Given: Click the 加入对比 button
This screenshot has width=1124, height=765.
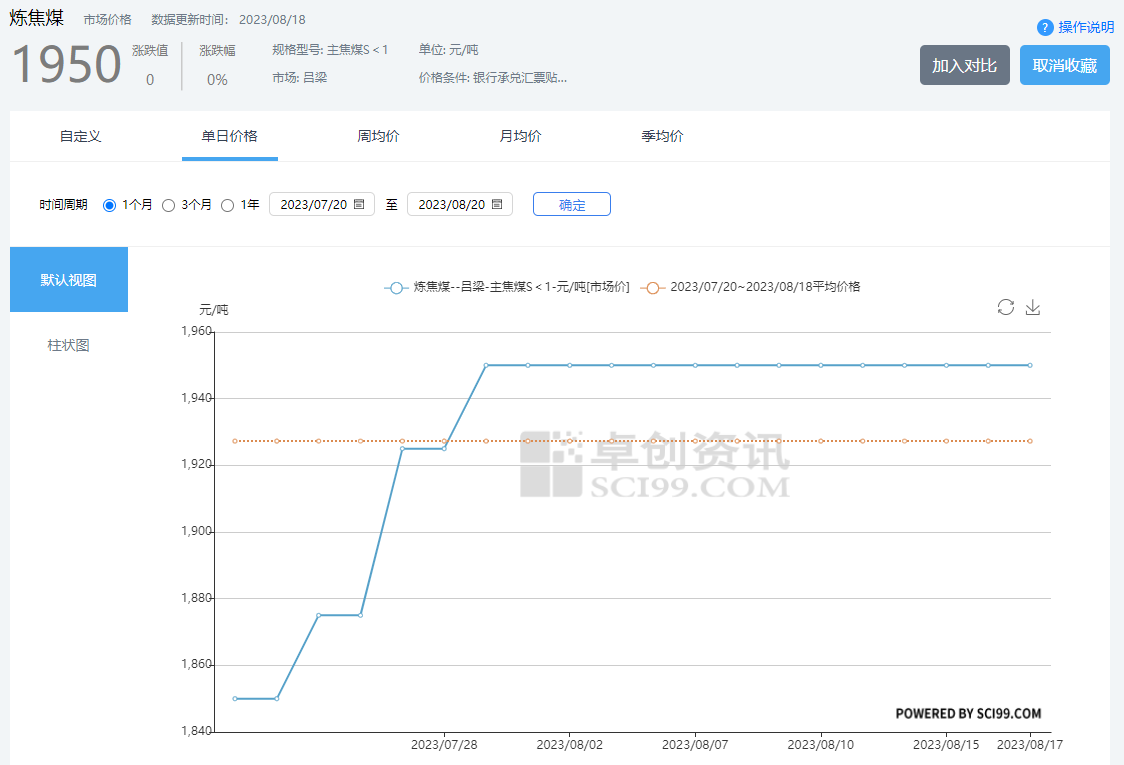Looking at the screenshot, I should pyautogui.click(x=964, y=65).
